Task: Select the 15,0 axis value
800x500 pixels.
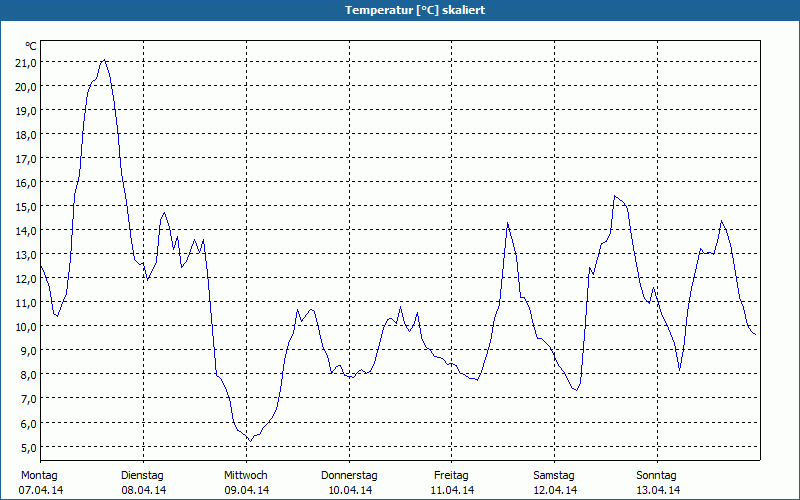Action: (26, 207)
